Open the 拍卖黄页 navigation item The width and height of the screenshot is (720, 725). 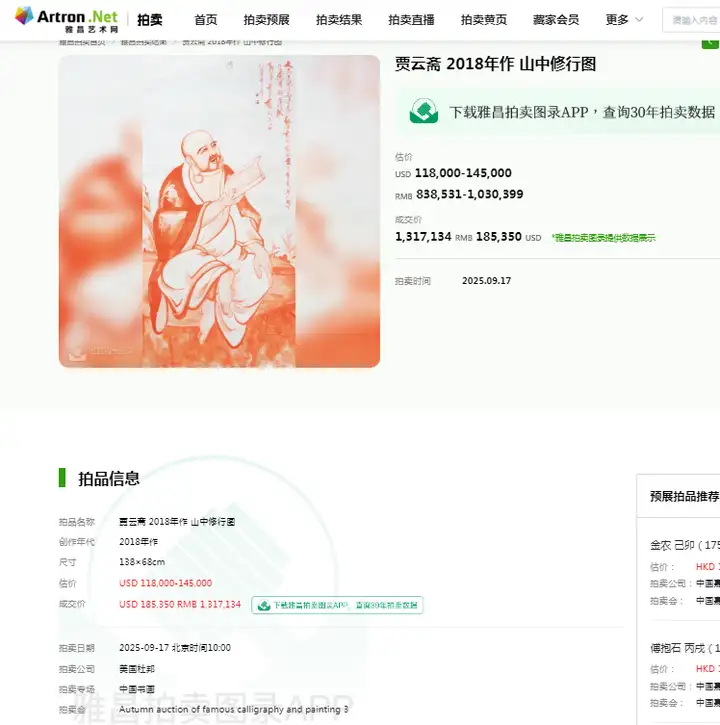pyautogui.click(x=484, y=20)
